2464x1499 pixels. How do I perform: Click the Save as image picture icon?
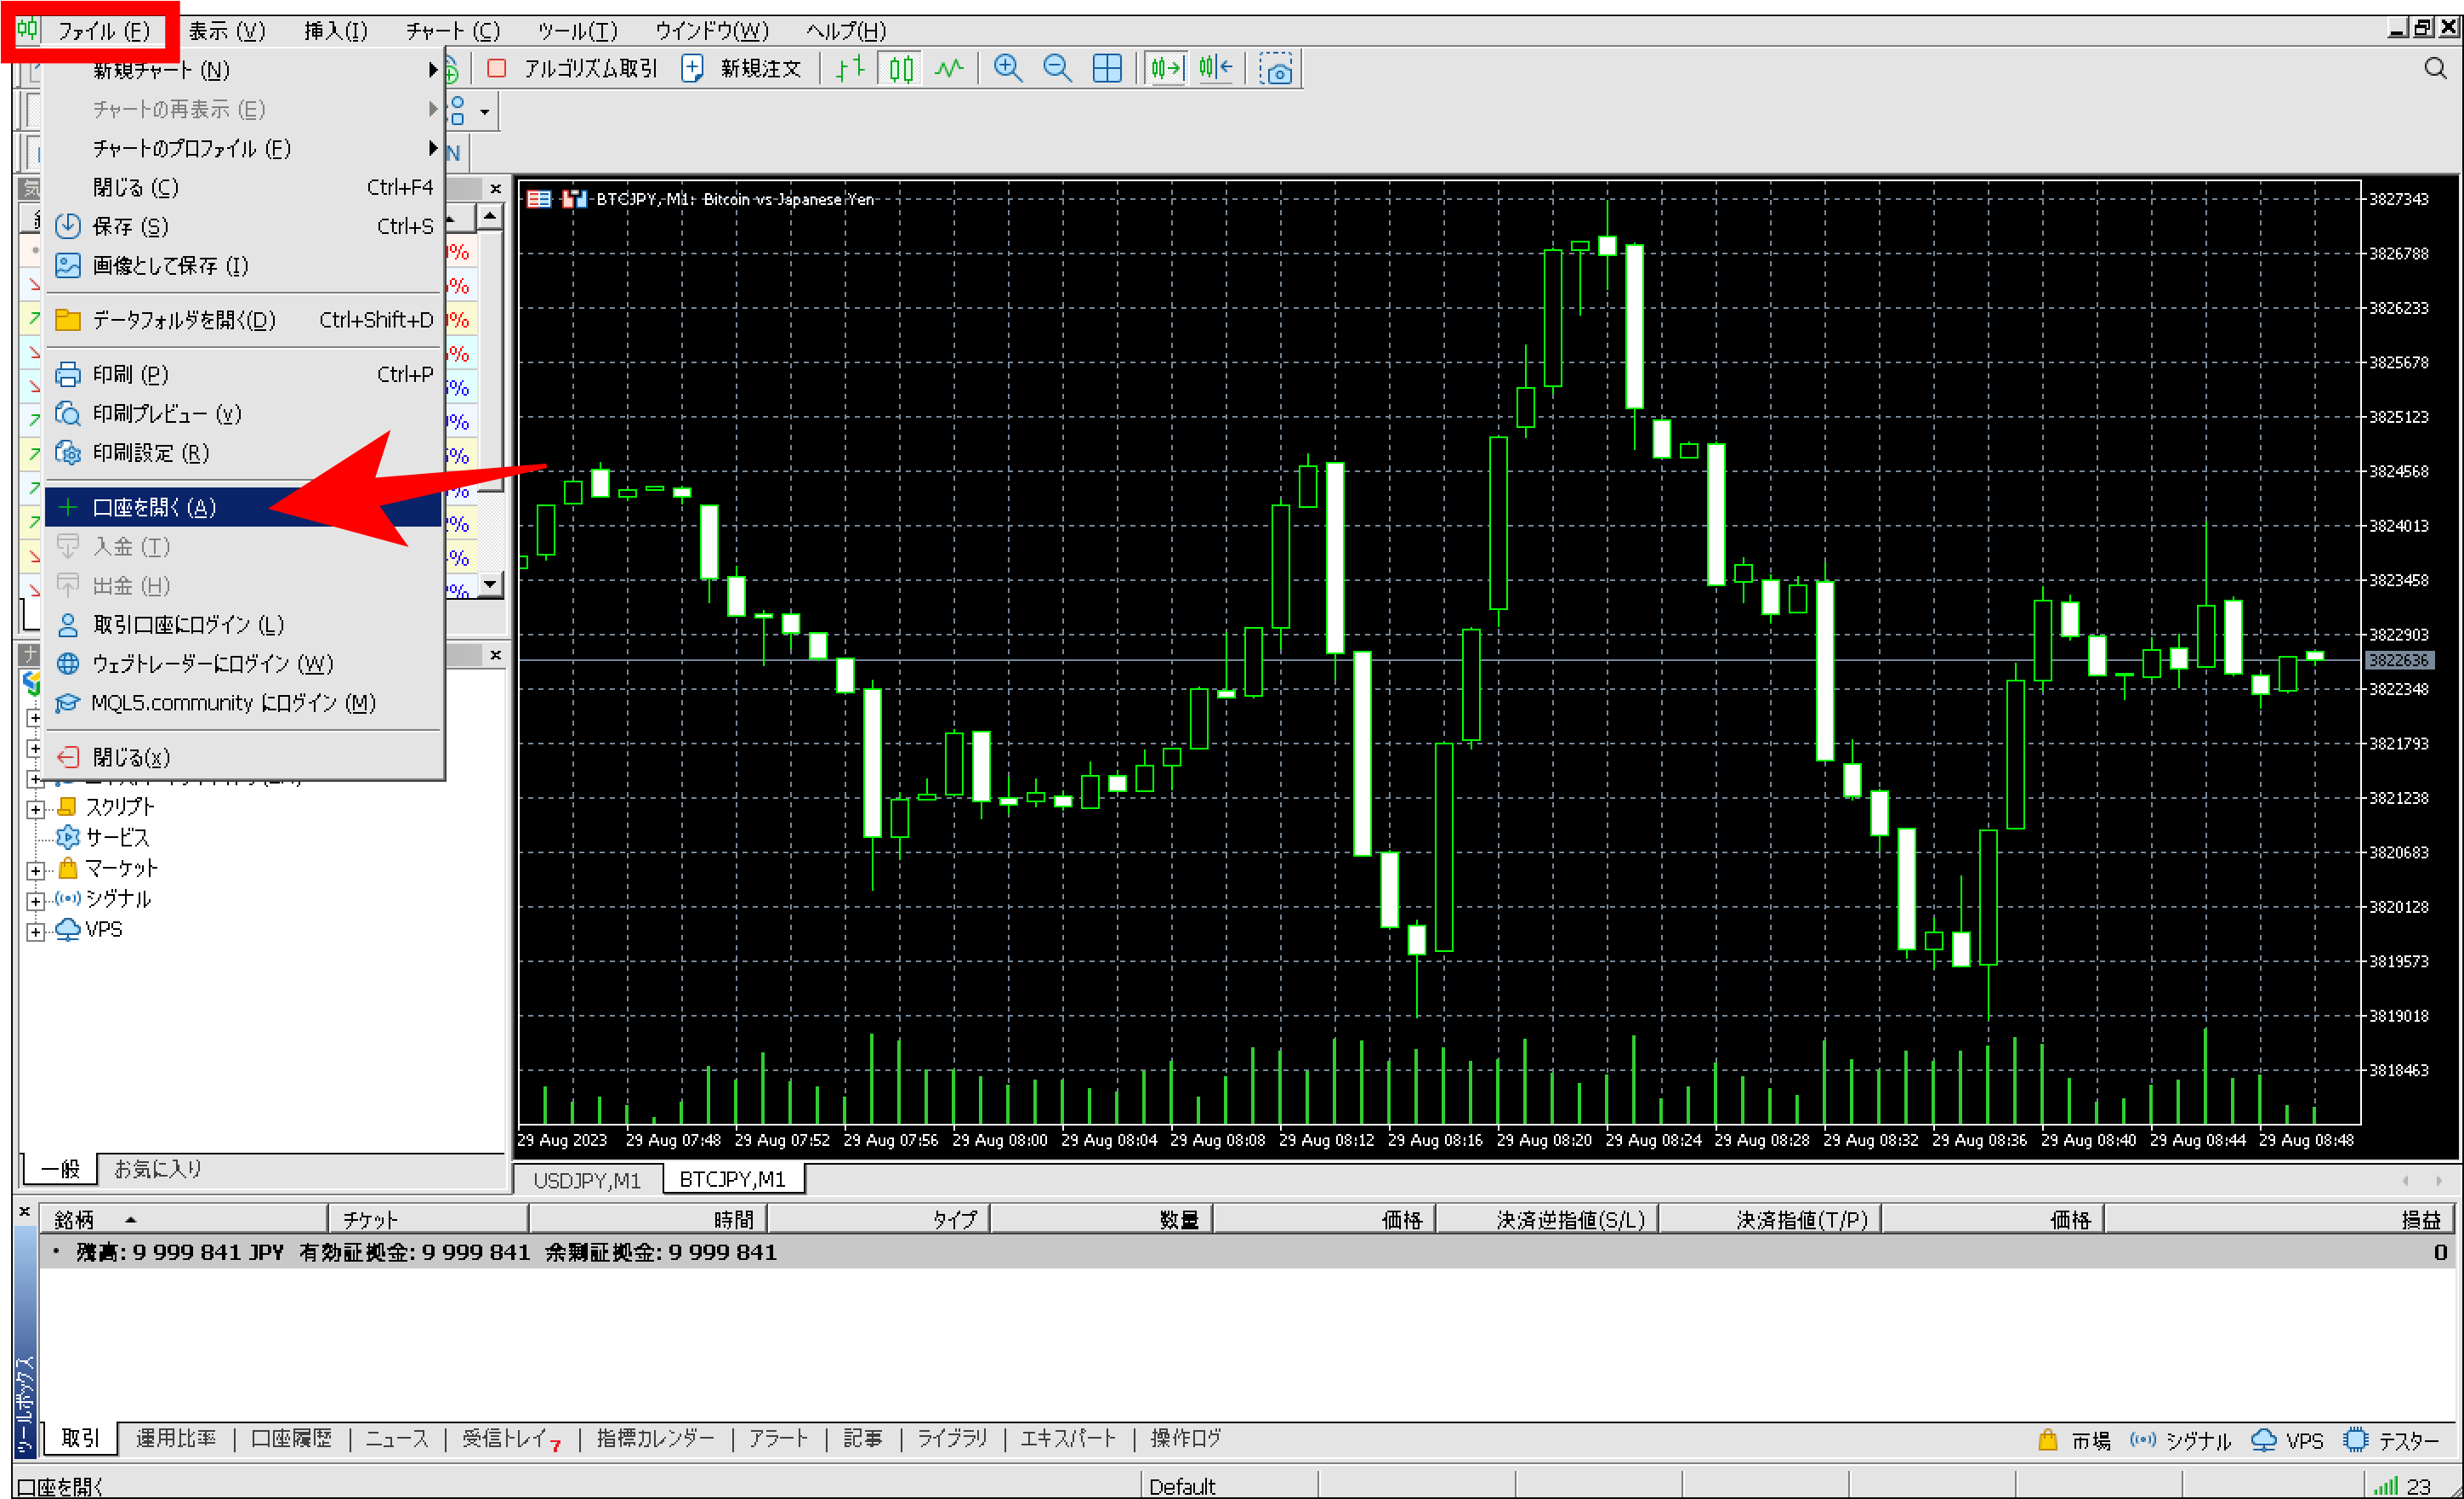tap(67, 265)
